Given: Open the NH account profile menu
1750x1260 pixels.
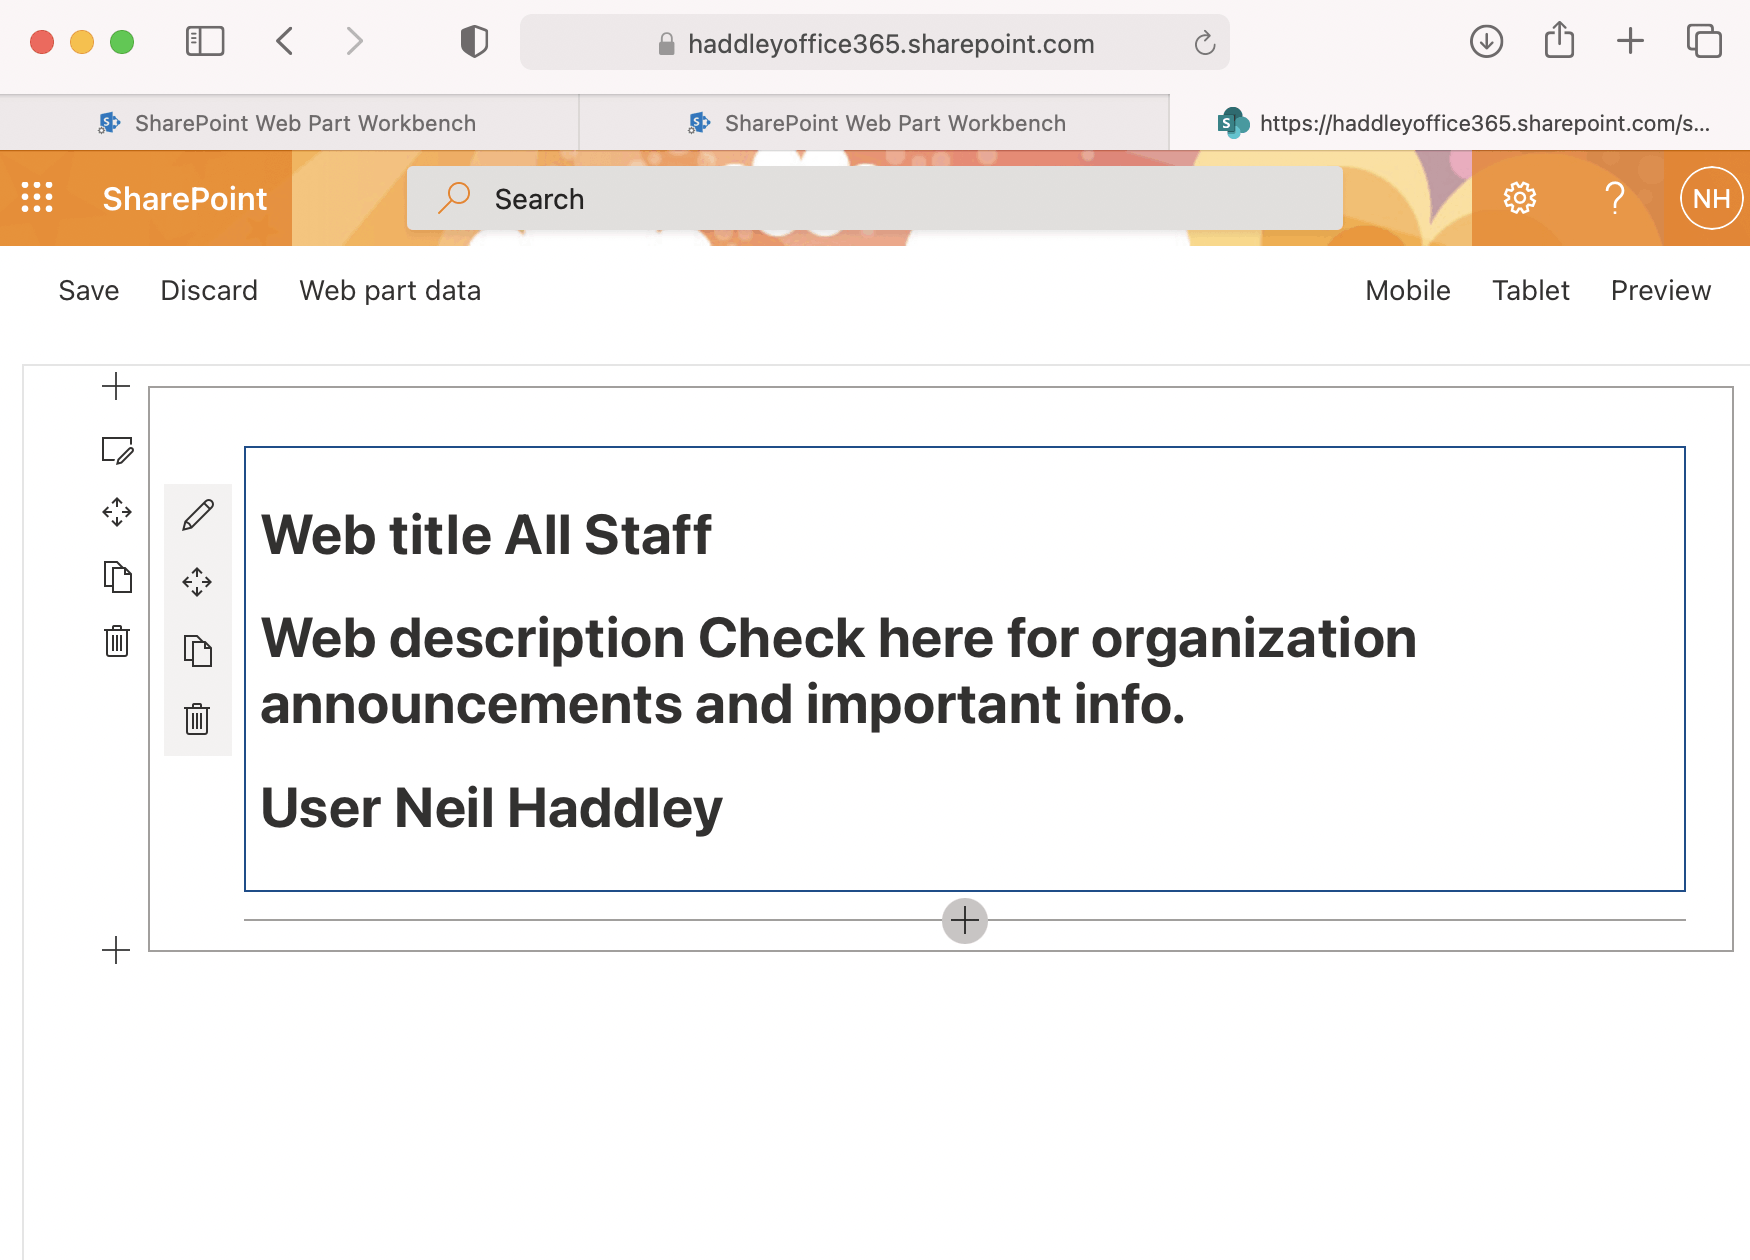Looking at the screenshot, I should click(1711, 198).
